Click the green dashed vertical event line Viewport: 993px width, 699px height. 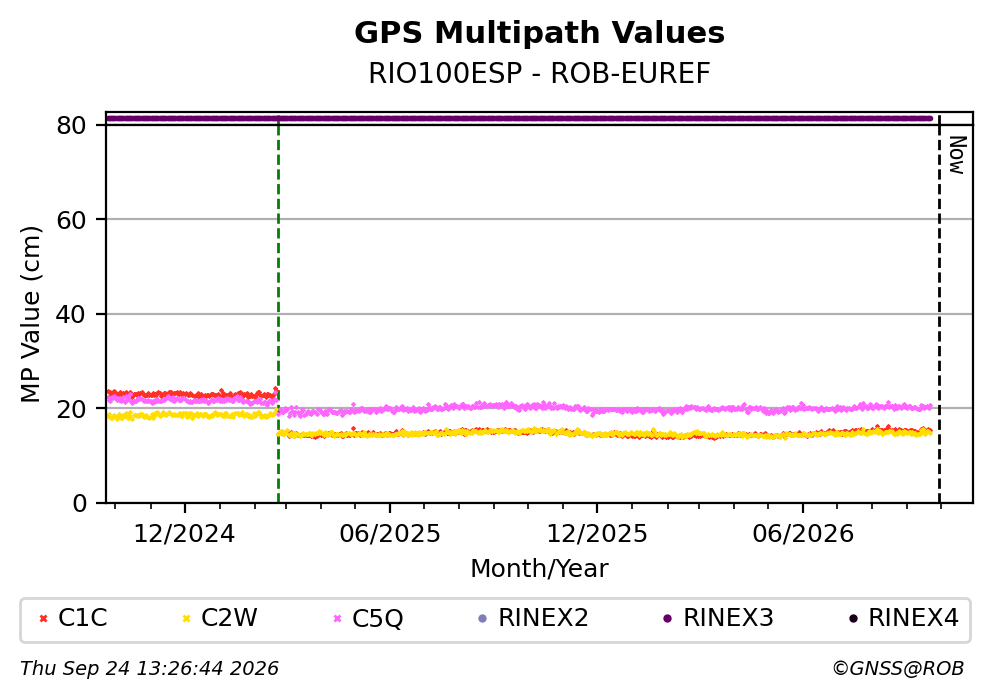point(279,310)
